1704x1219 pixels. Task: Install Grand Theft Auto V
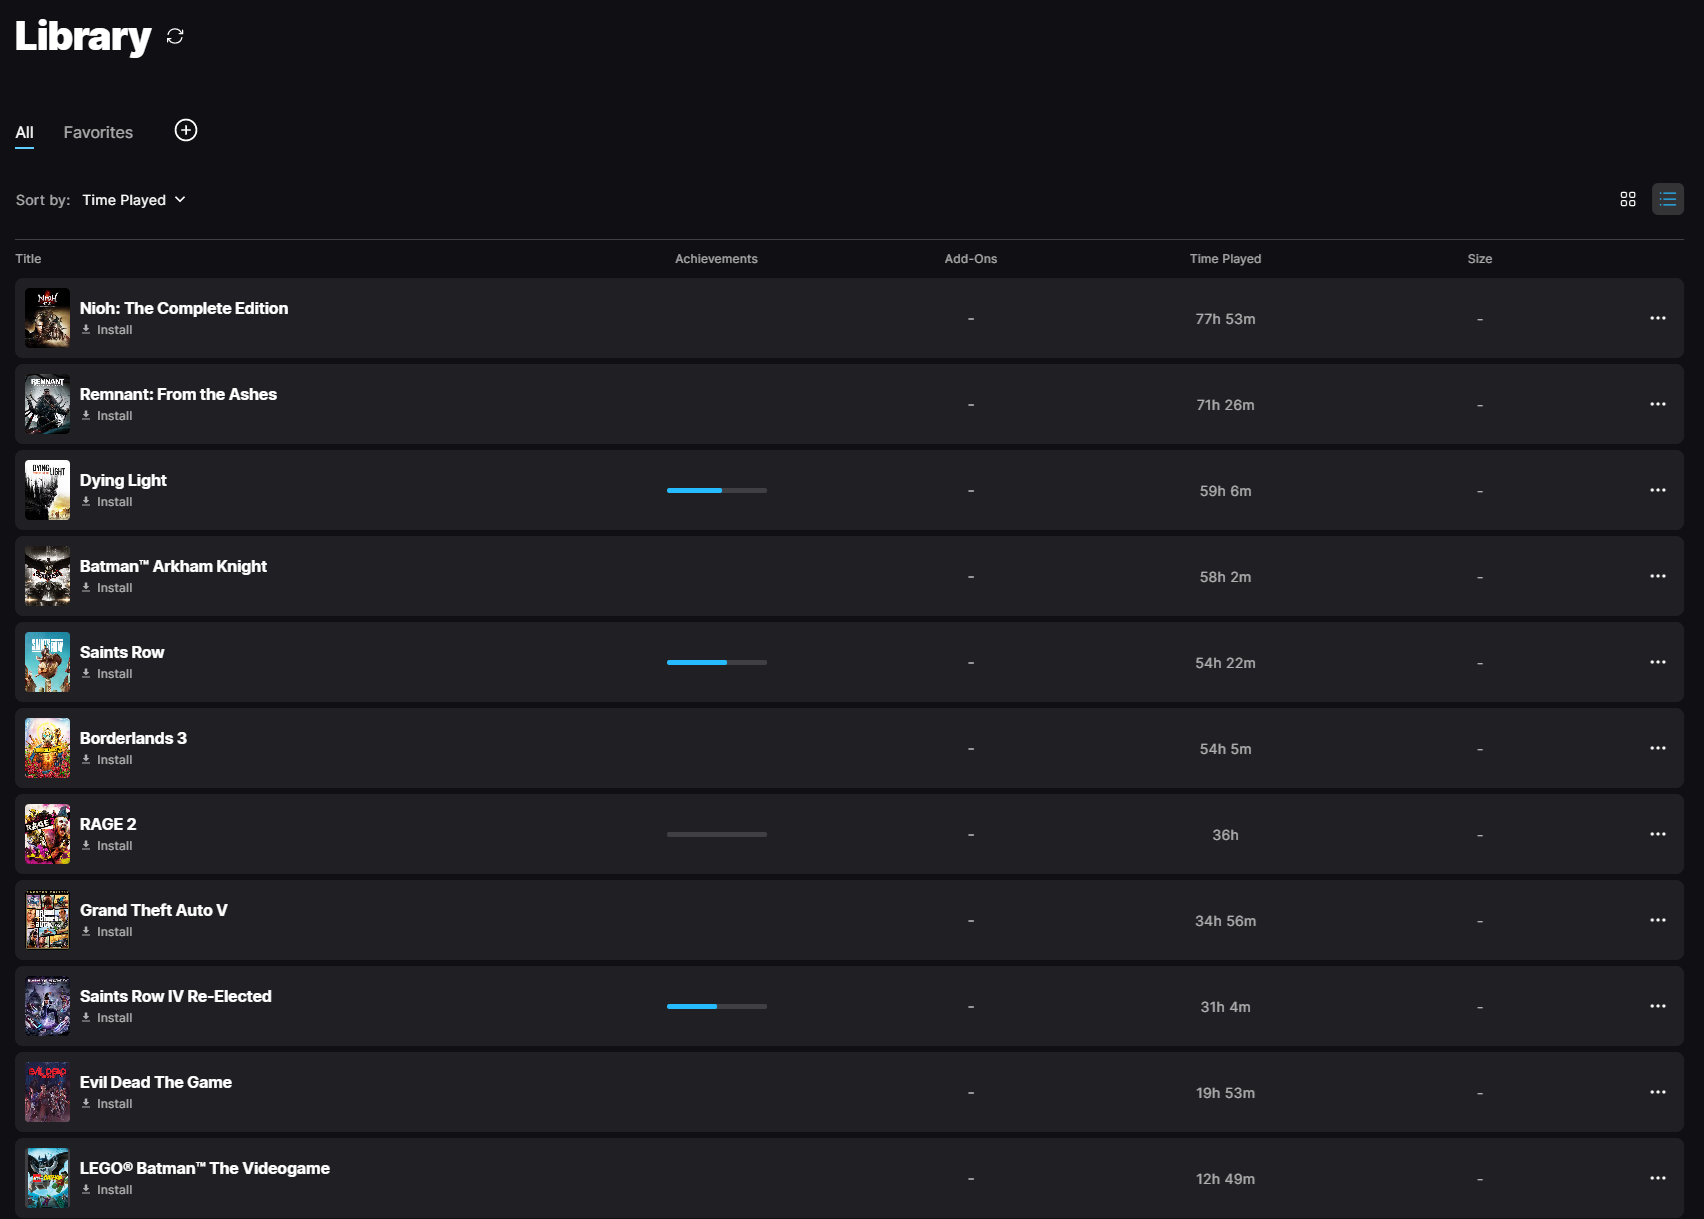tap(107, 932)
